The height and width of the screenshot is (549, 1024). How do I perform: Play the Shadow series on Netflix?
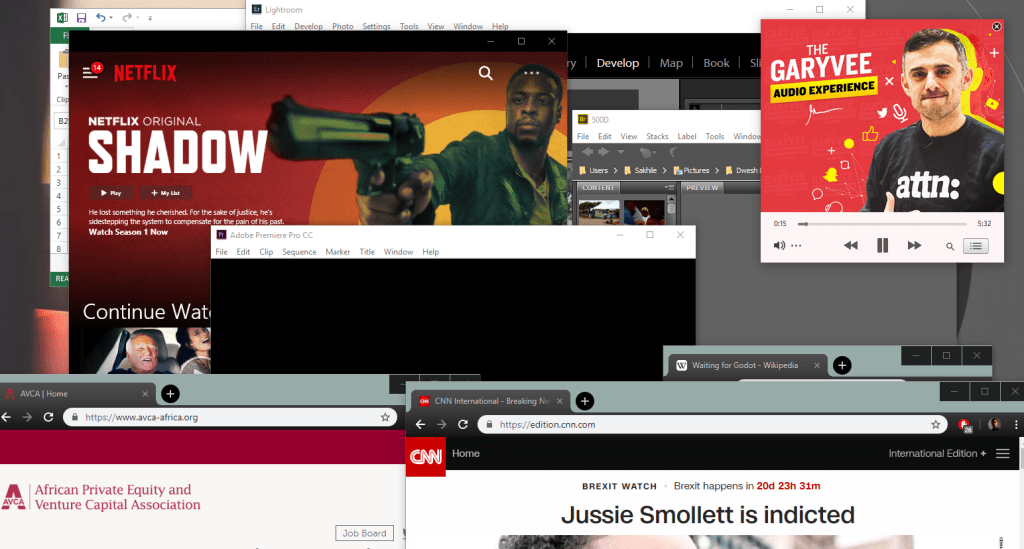pyautogui.click(x=110, y=193)
